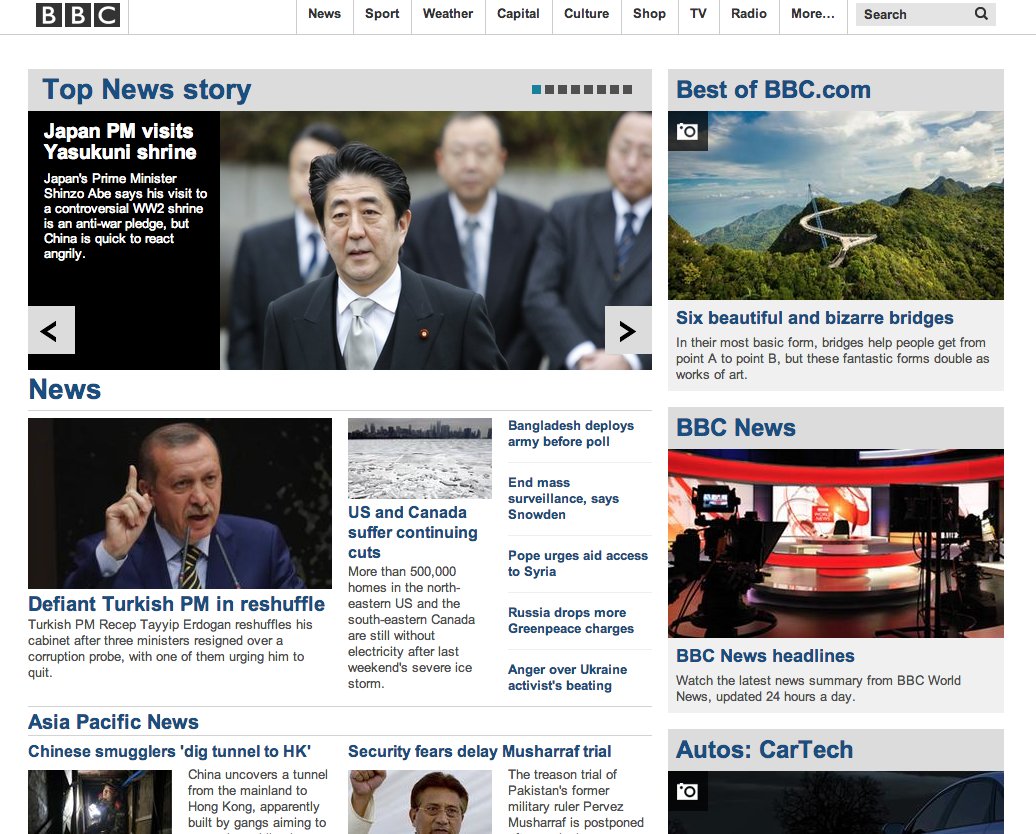Viewport: 1036px width, 834px height.
Task: Open 'Bangladesh deploys army before poll' link
Action: [571, 434]
